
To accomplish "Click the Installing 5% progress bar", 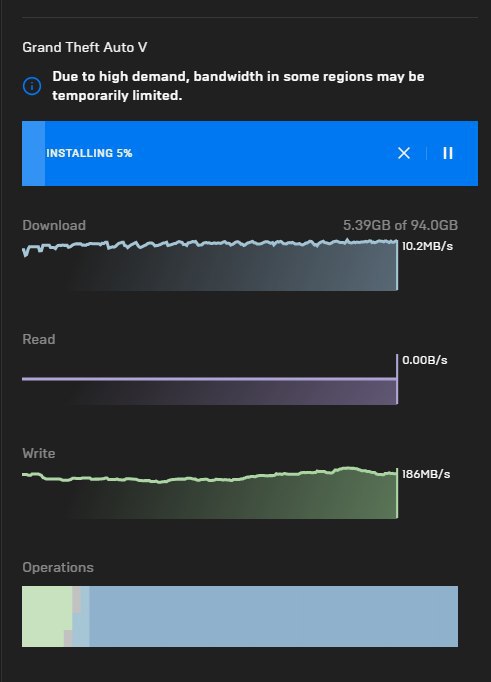I will click(250, 154).
